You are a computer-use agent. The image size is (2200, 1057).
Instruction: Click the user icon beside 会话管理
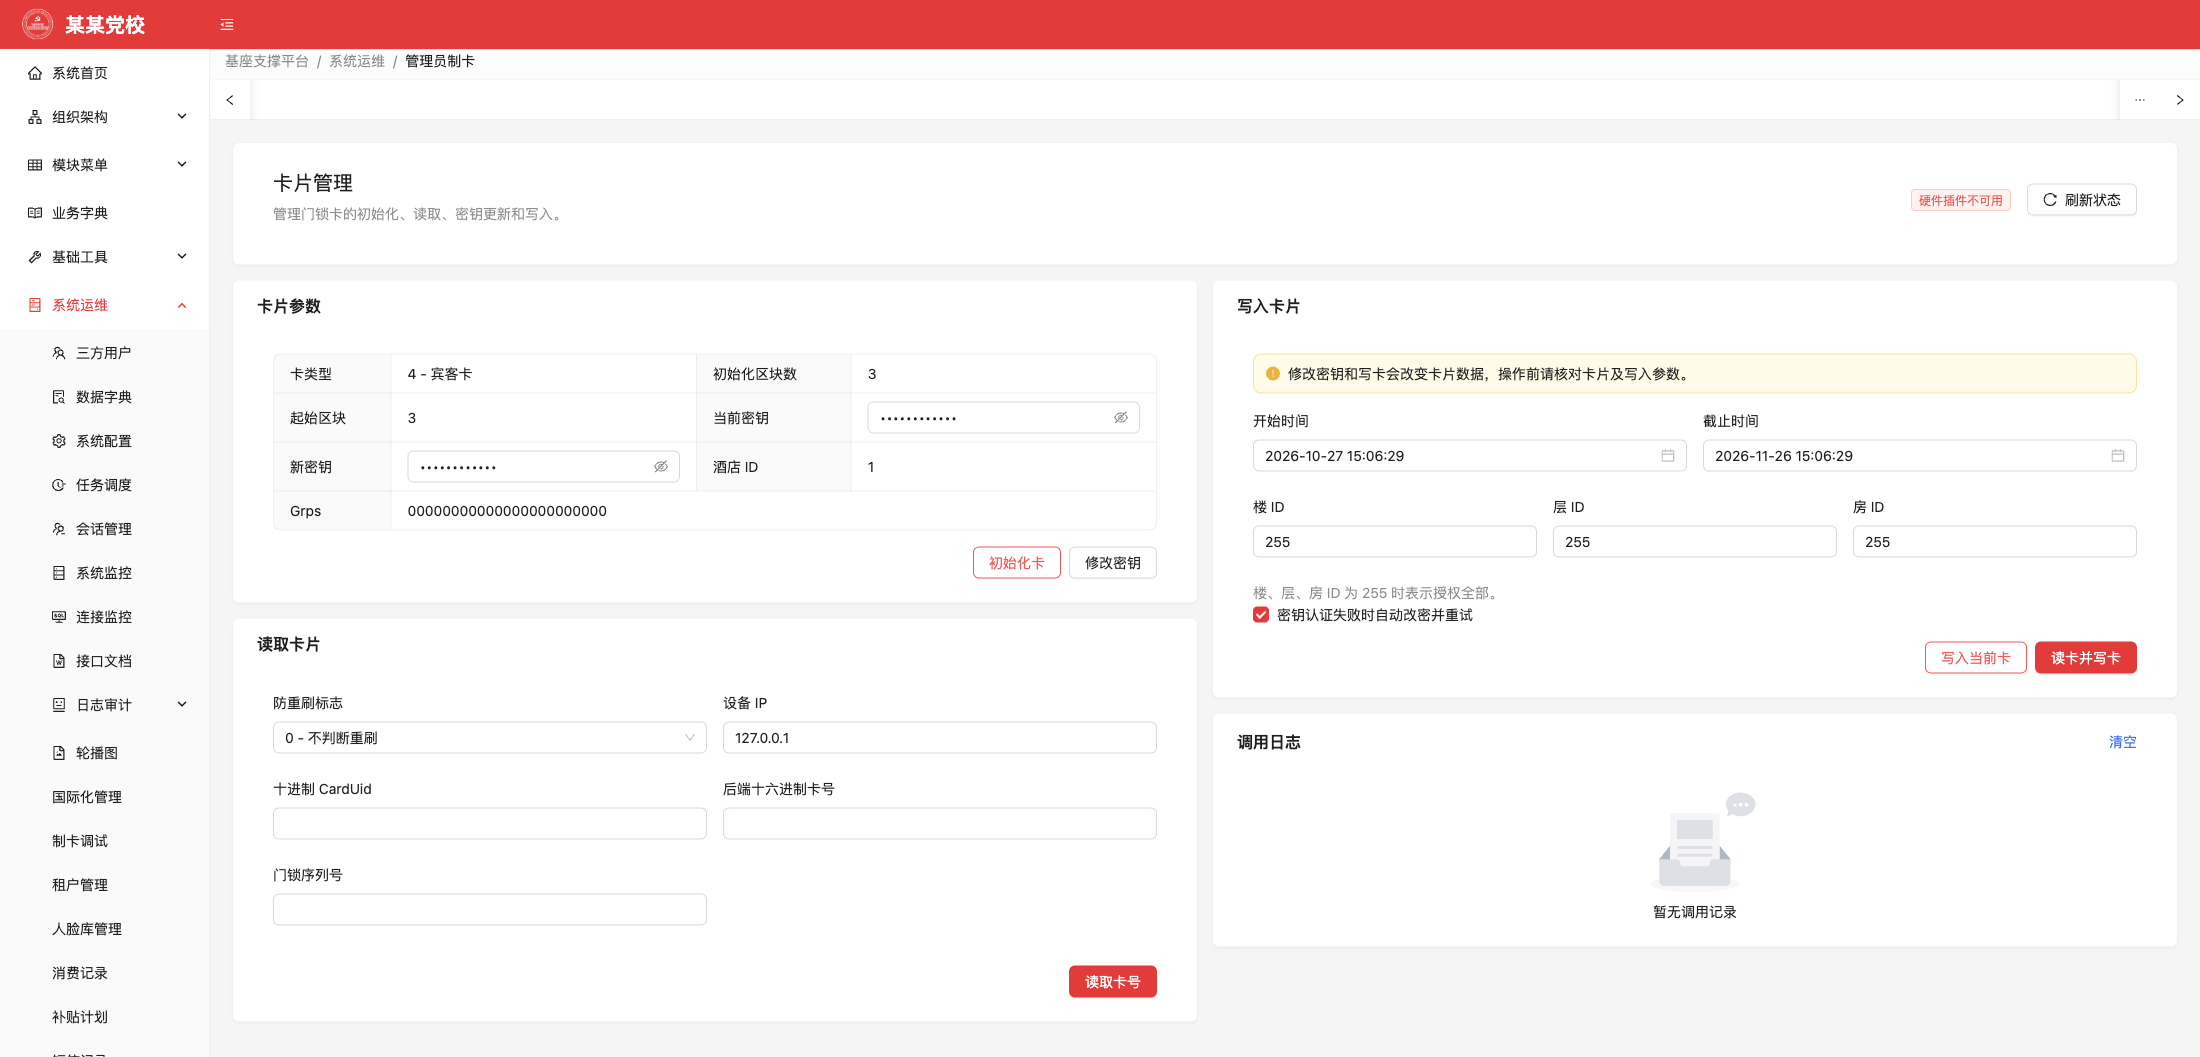tap(59, 529)
